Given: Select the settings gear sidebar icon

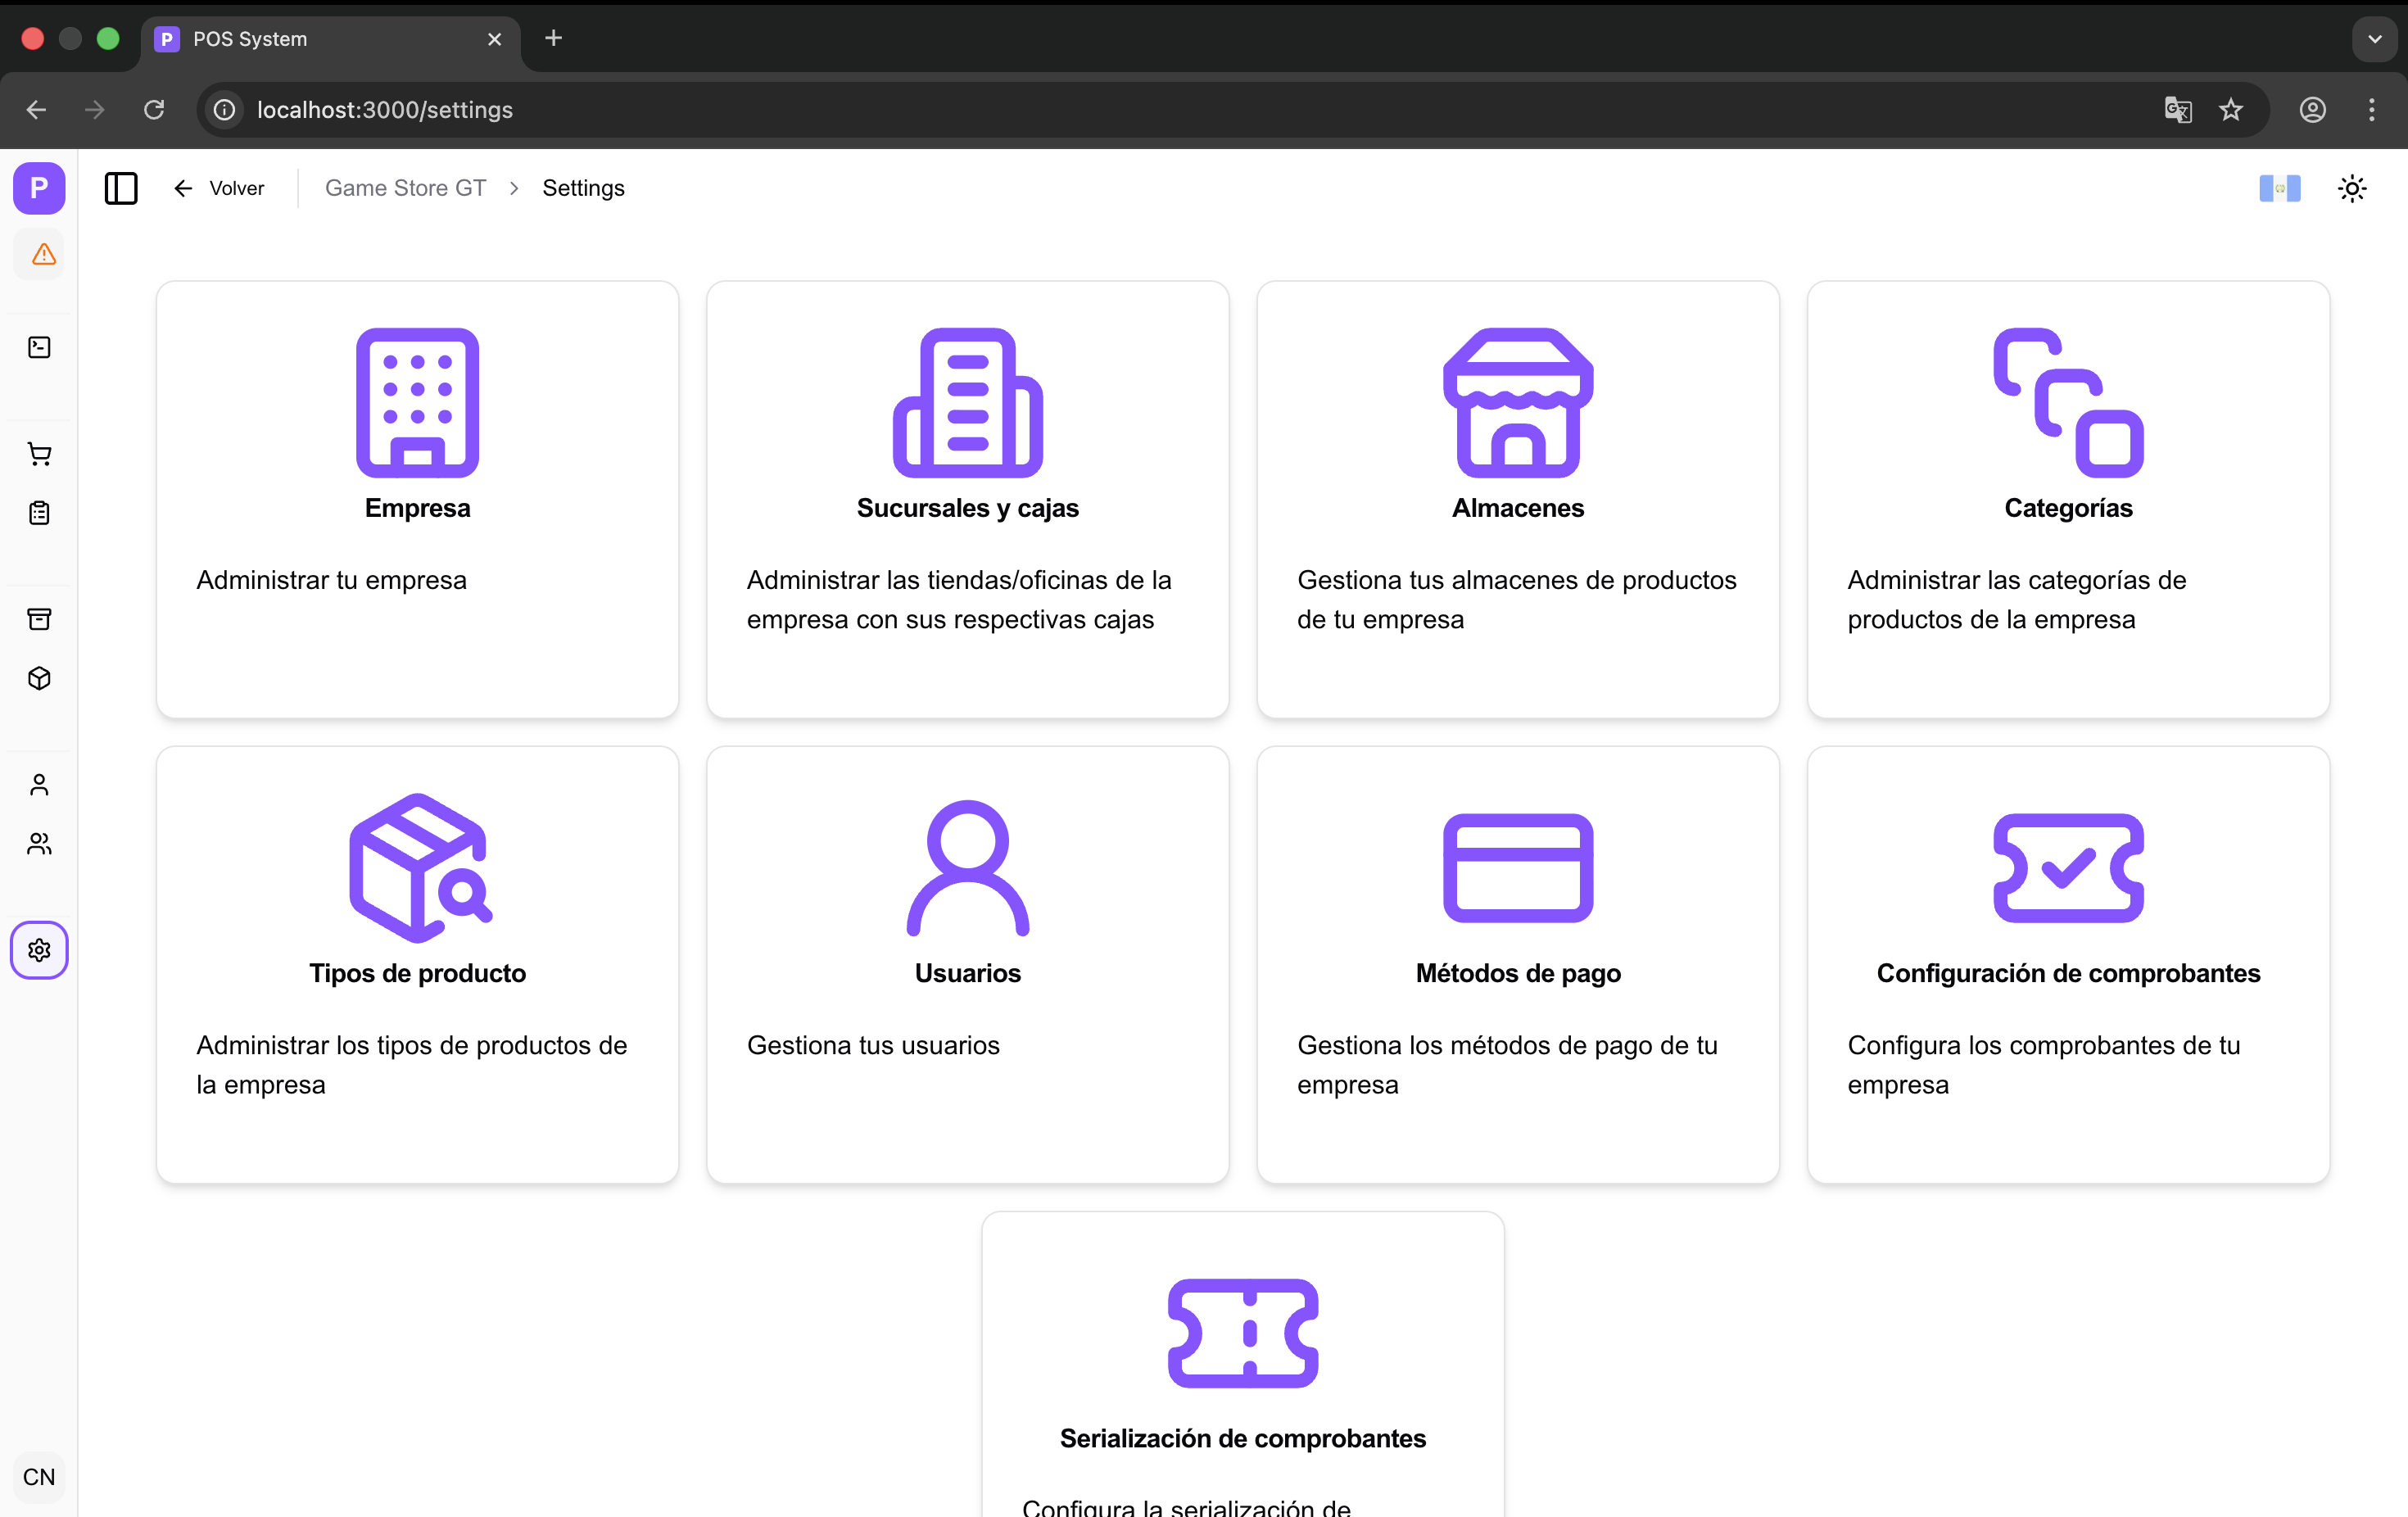Looking at the screenshot, I should click(x=39, y=950).
